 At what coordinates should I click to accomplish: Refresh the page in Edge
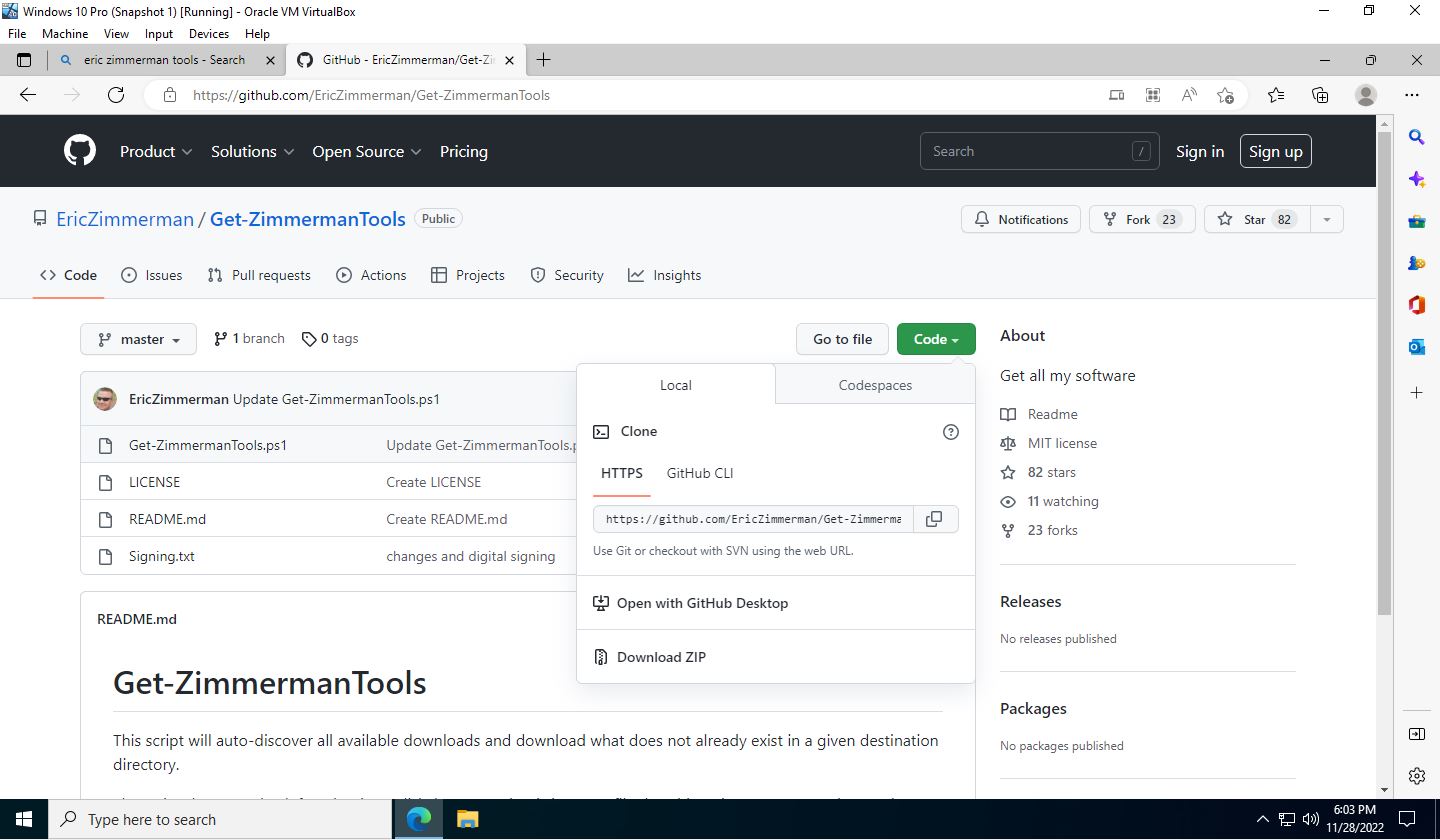coord(116,95)
